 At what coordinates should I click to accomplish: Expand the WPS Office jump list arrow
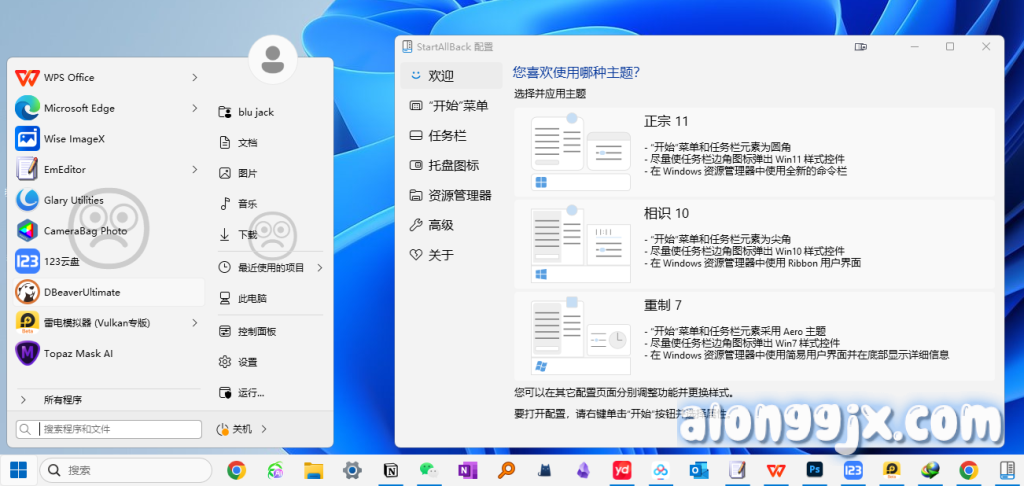[195, 78]
